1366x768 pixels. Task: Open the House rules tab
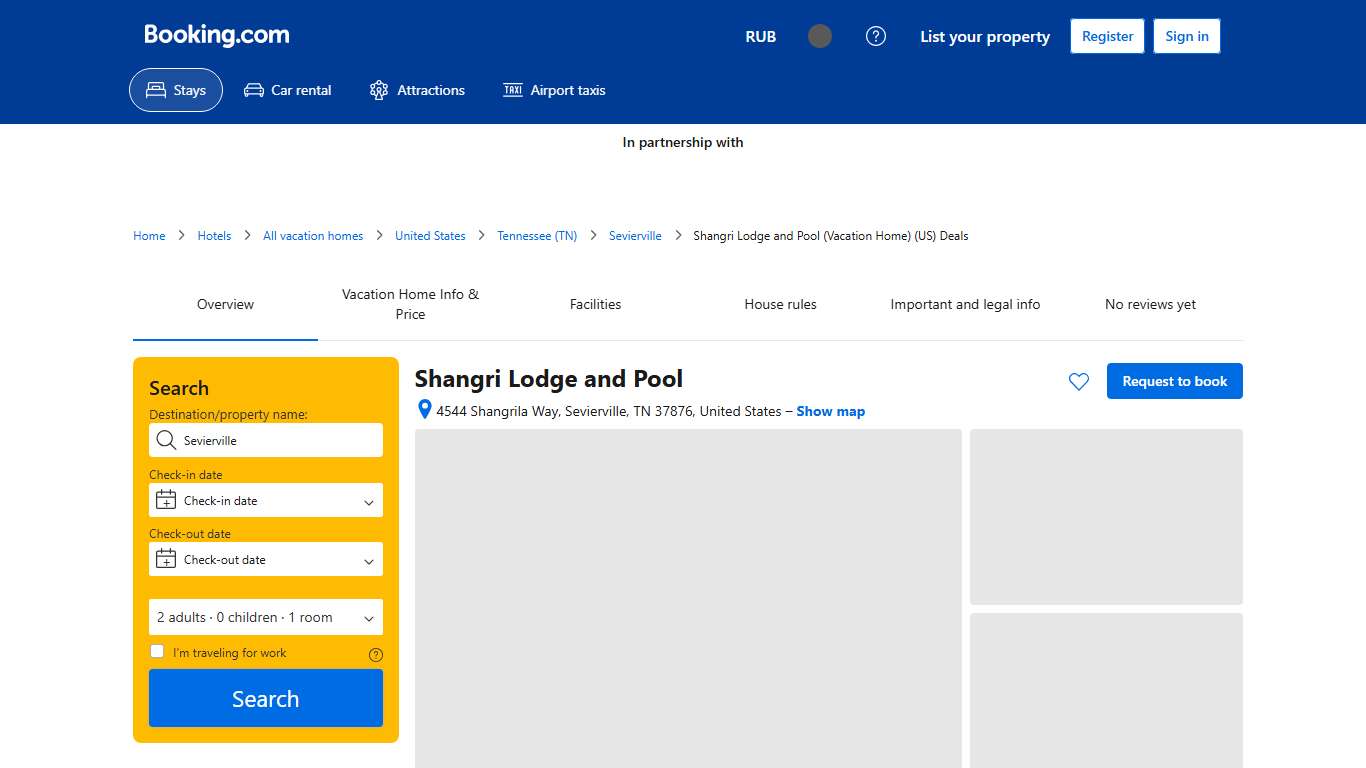(x=780, y=304)
